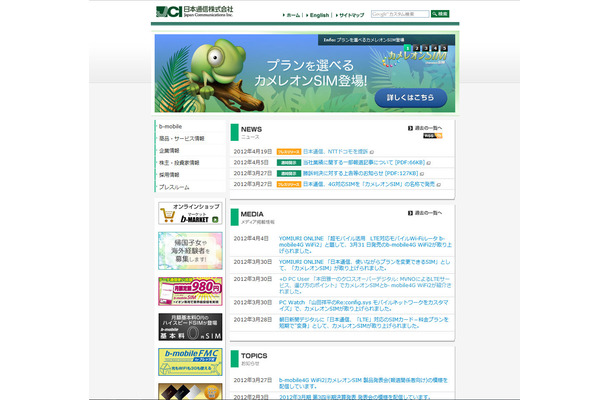Viewport: 610px width, 400px height.
Task: Click the MEDIA section heading
Action: tap(252, 214)
